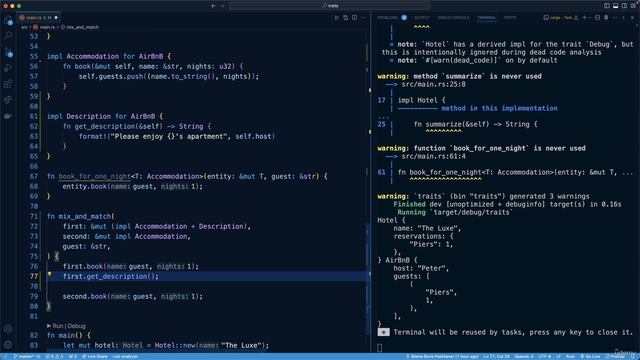This screenshot has height=360, width=640.
Task: Click 'fn mix_and_match(' on line 71
Action: pyautogui.click(x=81, y=216)
